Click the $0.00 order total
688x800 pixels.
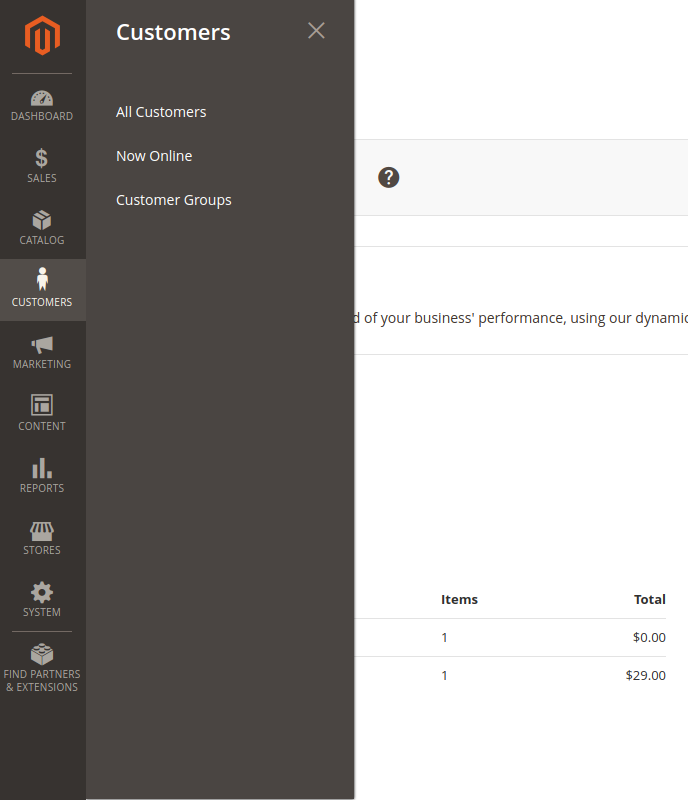click(x=649, y=637)
